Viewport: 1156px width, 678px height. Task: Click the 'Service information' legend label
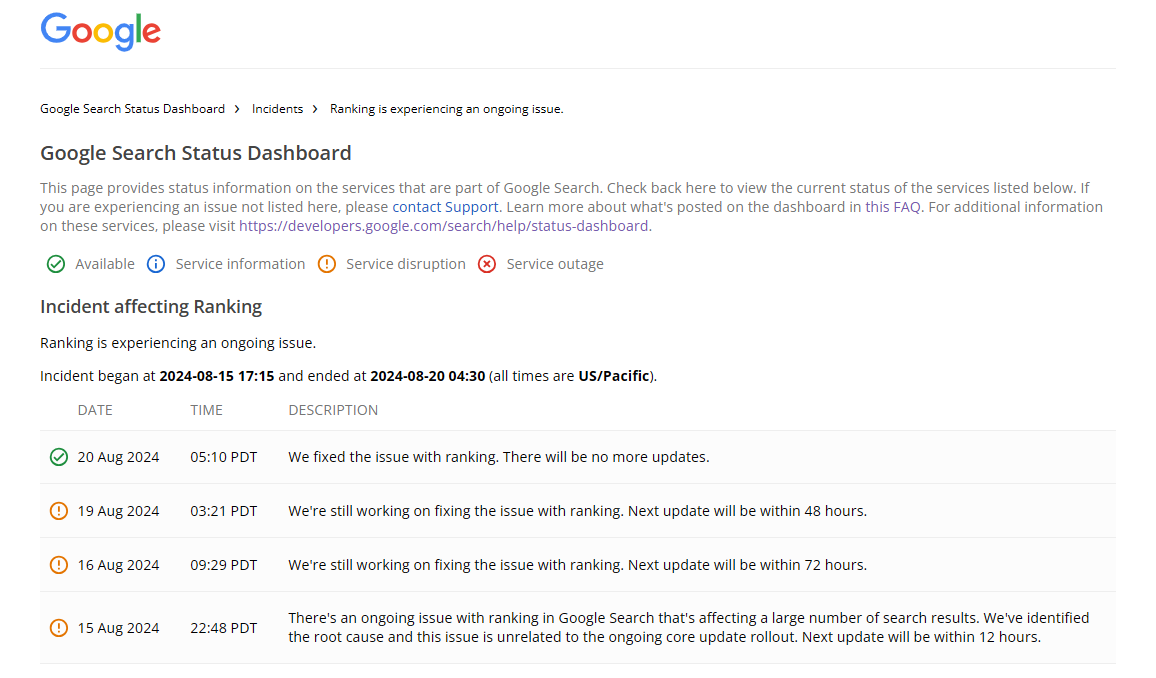pos(240,265)
